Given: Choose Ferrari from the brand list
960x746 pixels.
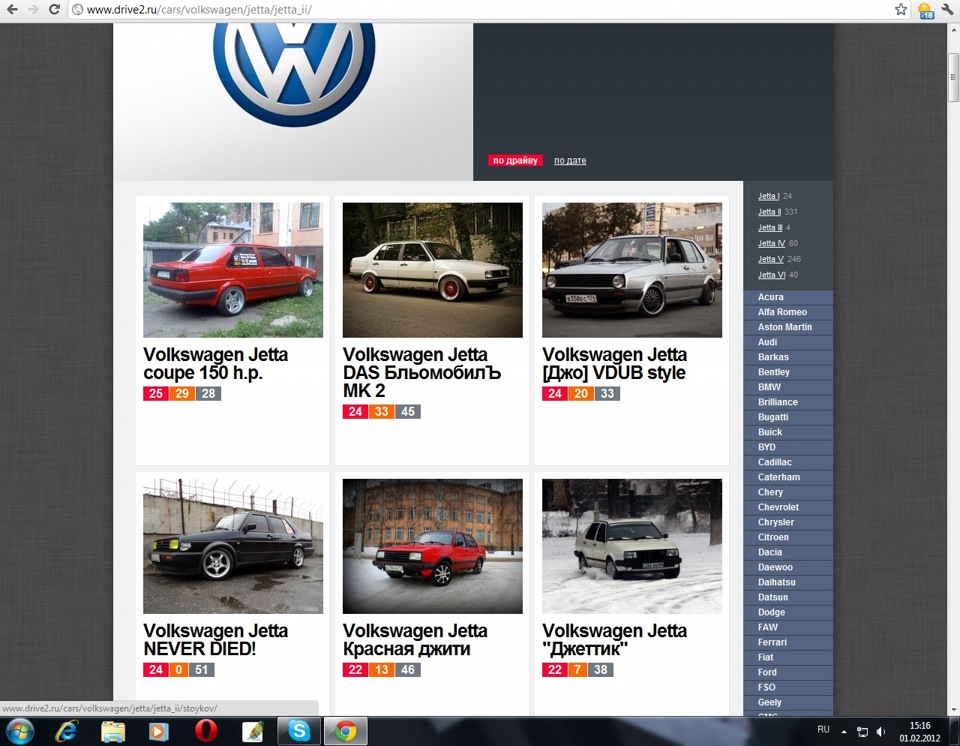Looking at the screenshot, I should point(788,642).
